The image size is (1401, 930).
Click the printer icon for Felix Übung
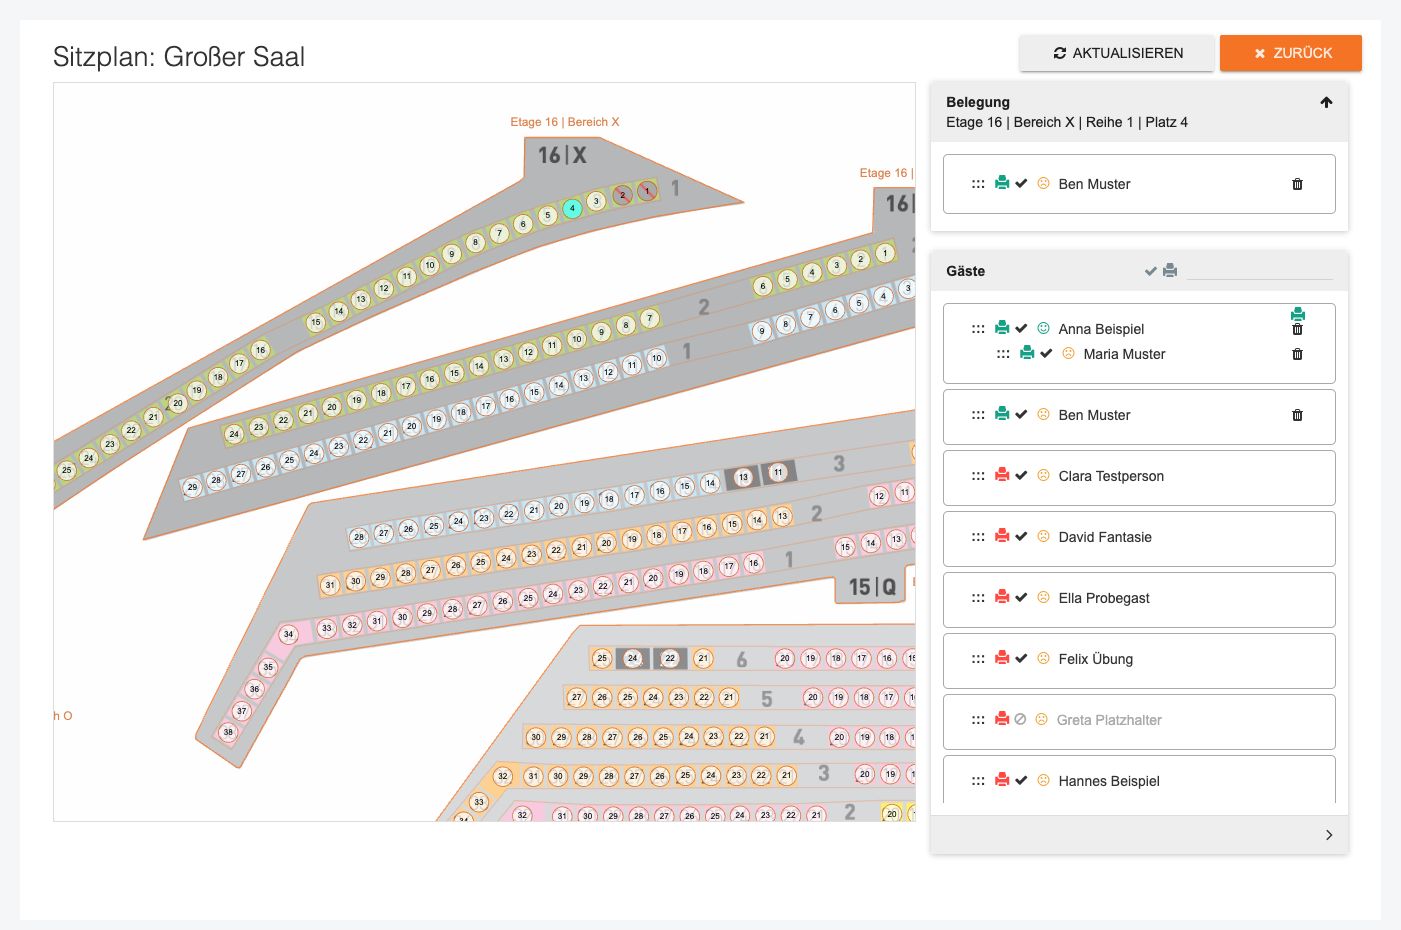[x=1002, y=658]
